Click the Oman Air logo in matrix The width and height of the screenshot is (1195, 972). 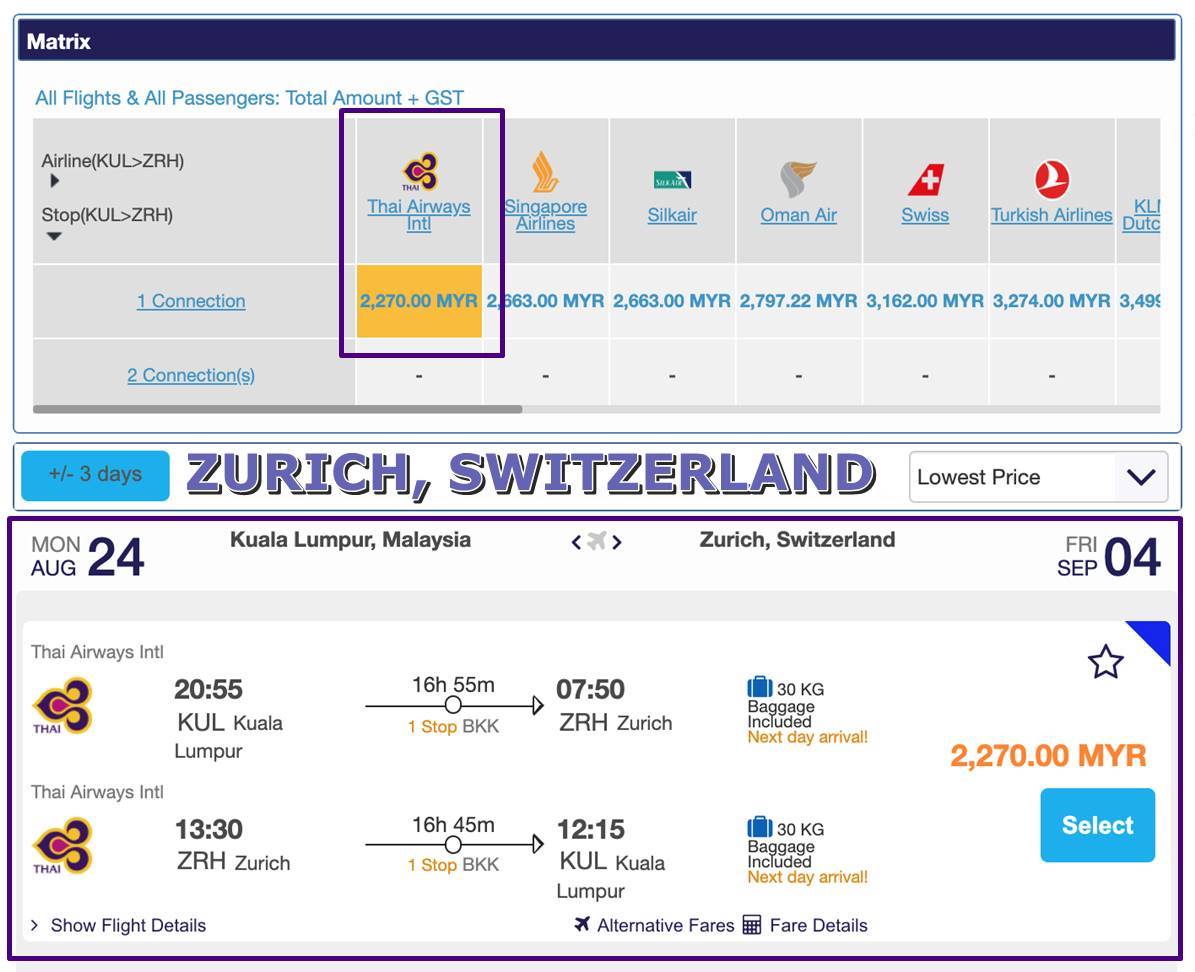(798, 179)
